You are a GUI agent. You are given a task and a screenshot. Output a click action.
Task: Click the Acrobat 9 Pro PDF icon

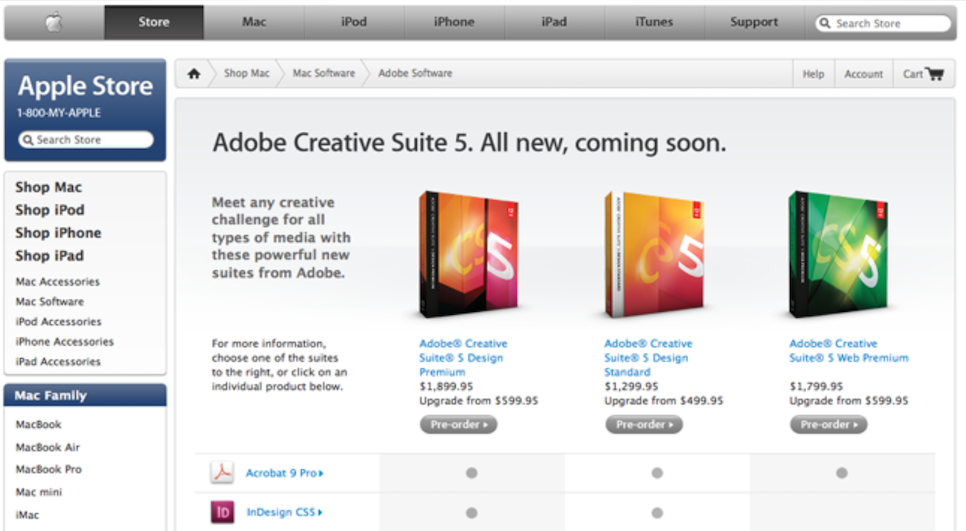222,473
